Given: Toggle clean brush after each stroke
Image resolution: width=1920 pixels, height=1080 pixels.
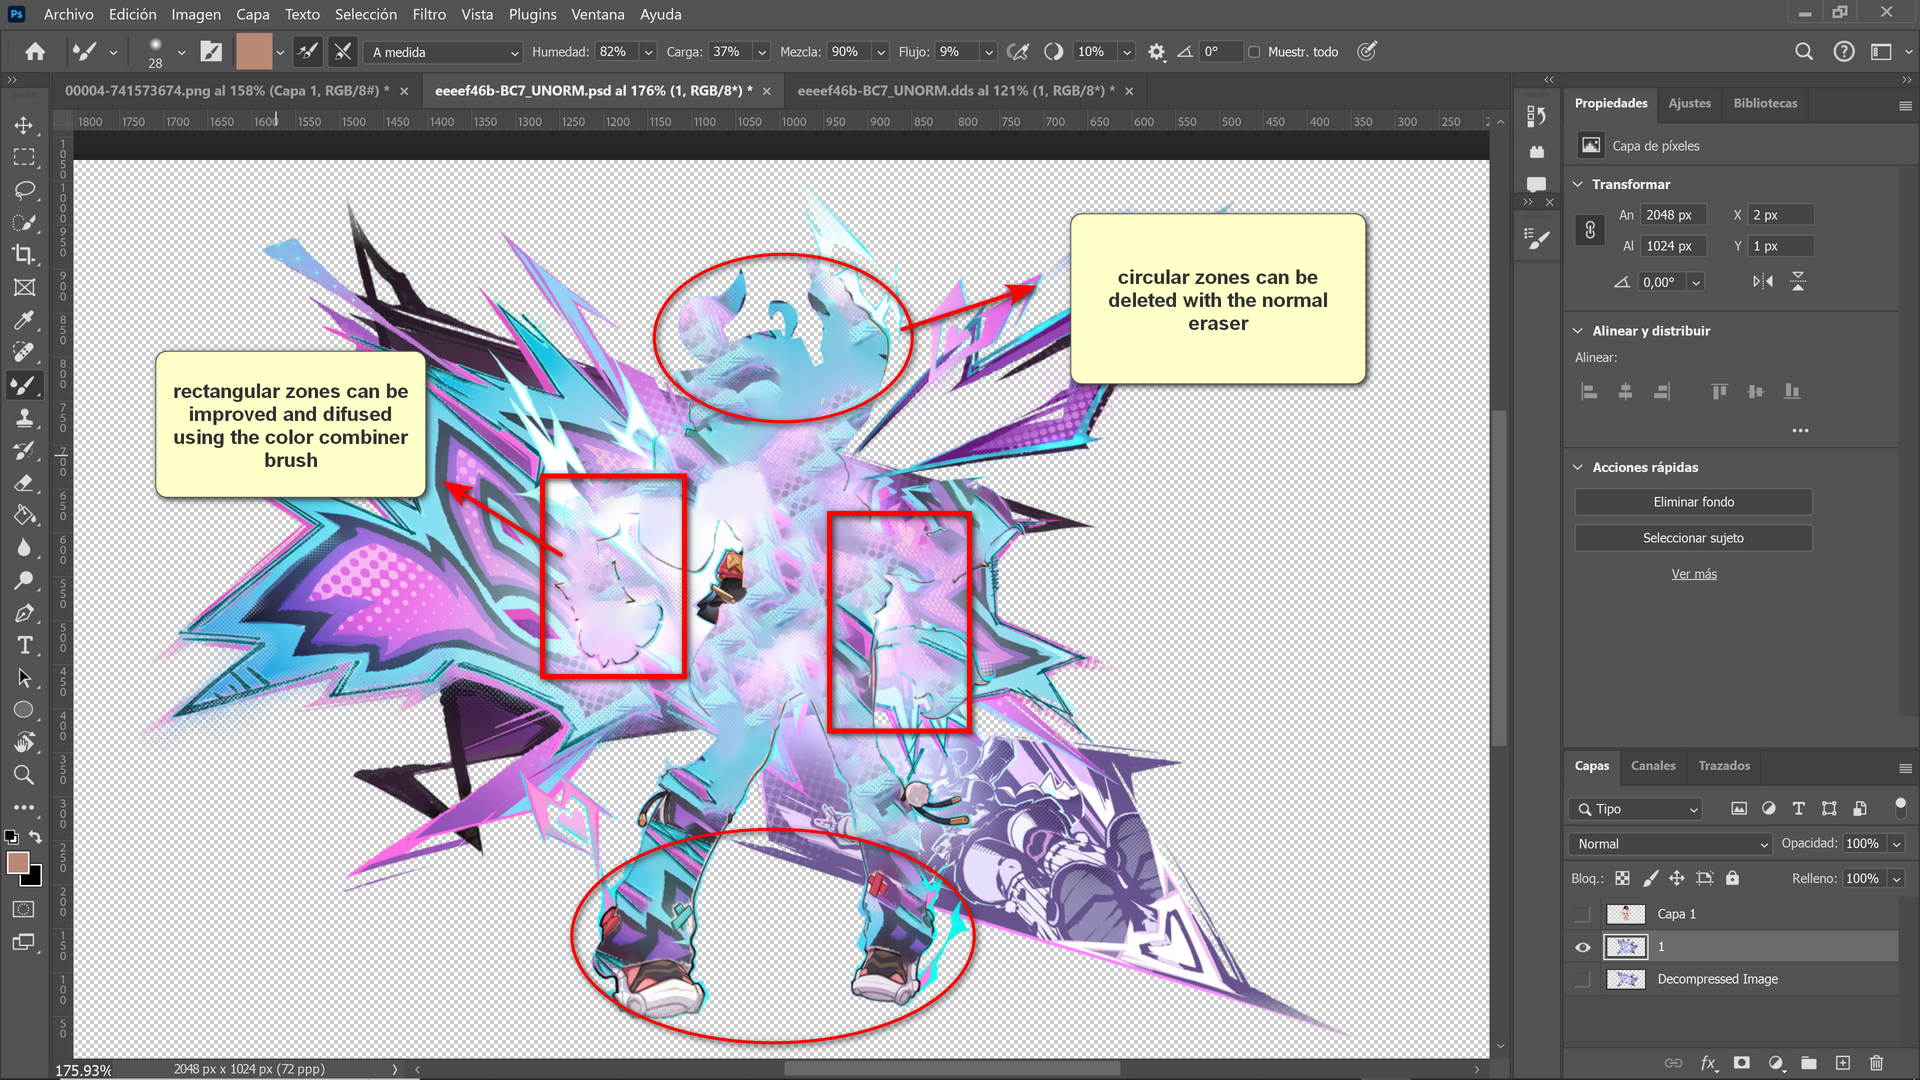Looking at the screenshot, I should (x=343, y=52).
